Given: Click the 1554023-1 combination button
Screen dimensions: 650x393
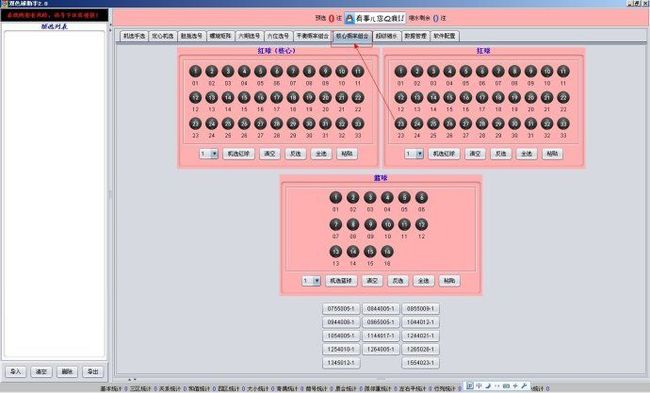Looking at the screenshot, I should [420, 363].
